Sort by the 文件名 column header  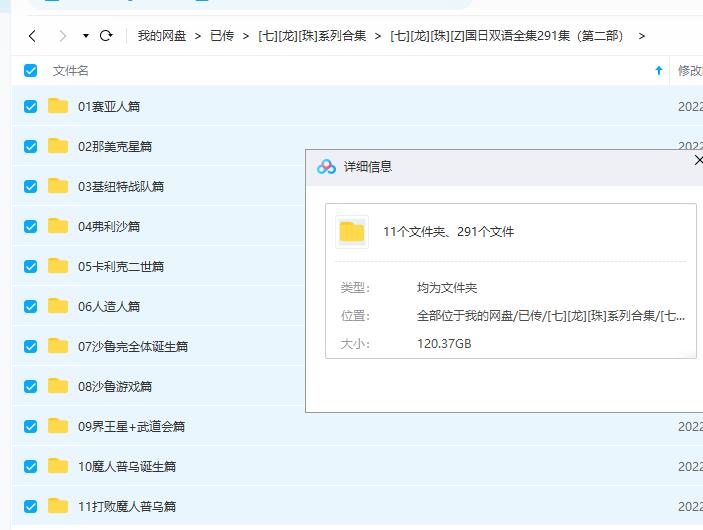(x=71, y=70)
